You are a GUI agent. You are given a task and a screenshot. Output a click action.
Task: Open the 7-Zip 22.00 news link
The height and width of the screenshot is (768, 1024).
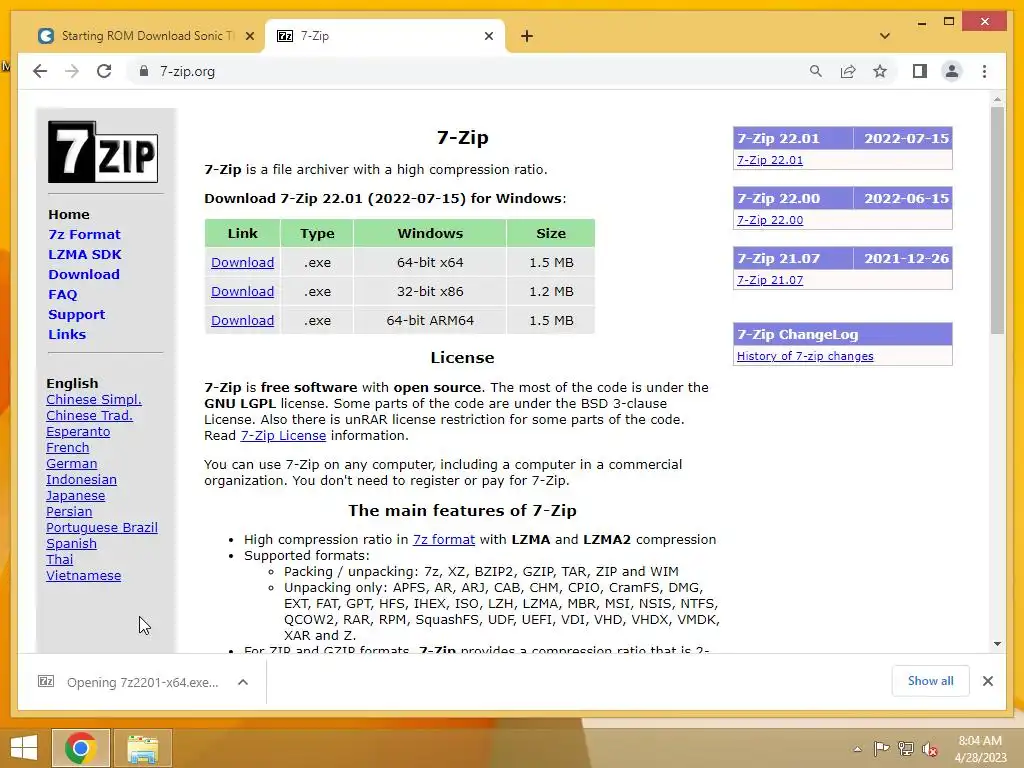(769, 220)
